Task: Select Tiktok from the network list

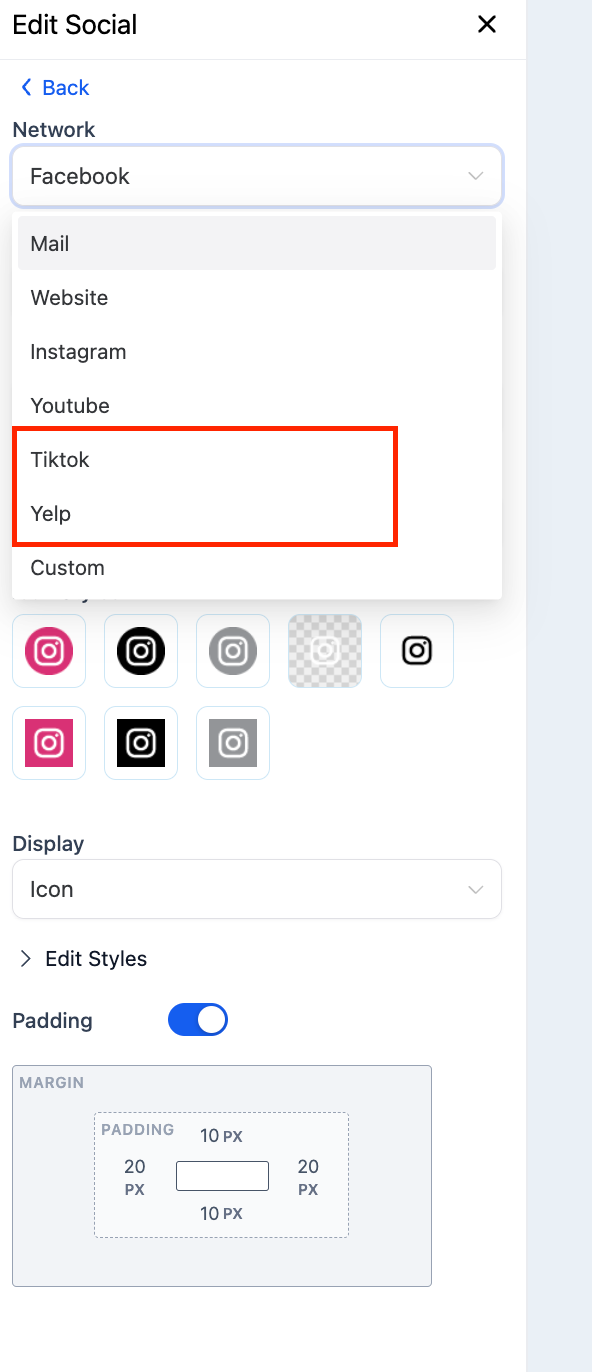Action: point(257,460)
